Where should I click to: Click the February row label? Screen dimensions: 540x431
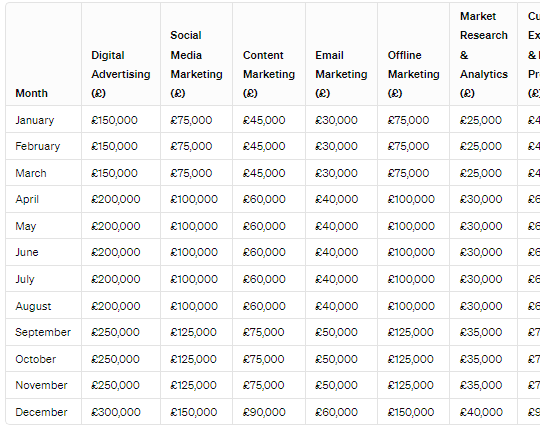pyautogui.click(x=38, y=146)
